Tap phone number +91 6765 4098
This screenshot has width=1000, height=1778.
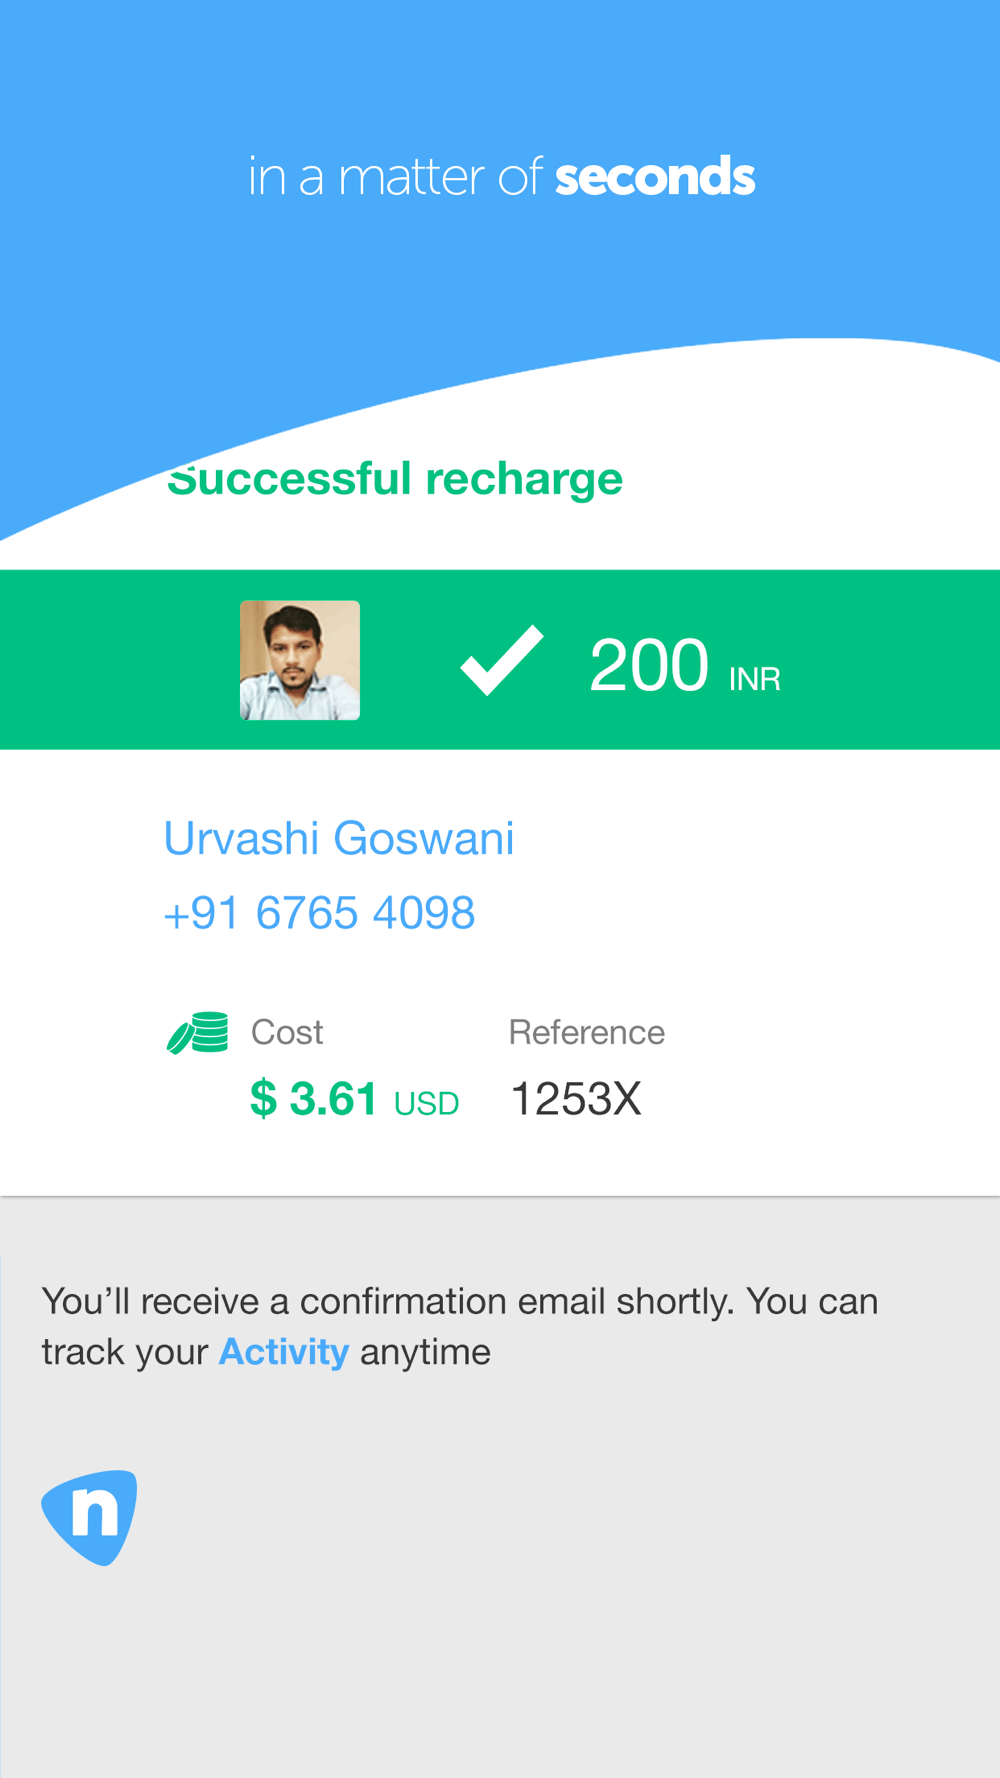pos(319,913)
